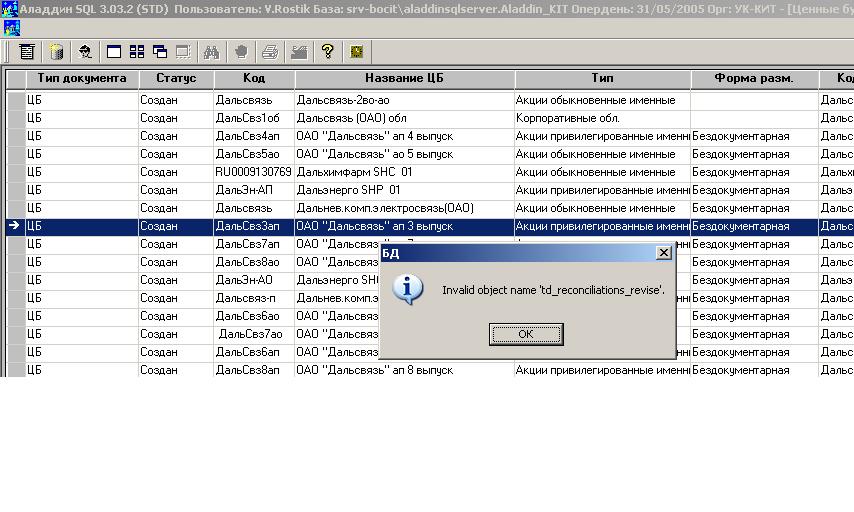Select 'ОАО "Дальсвязь" ап 8 выпуск' cell
Image resolution: width=854 pixels, height=512 pixels.
[404, 370]
